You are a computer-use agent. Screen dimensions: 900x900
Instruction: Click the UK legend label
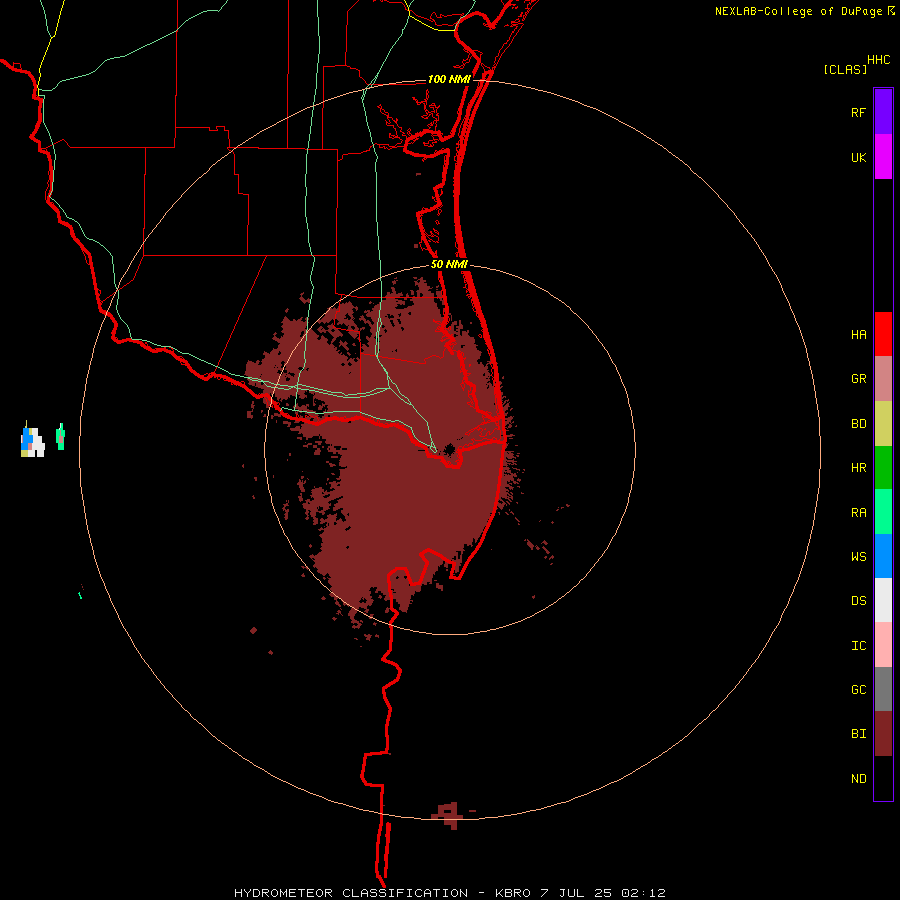858,157
